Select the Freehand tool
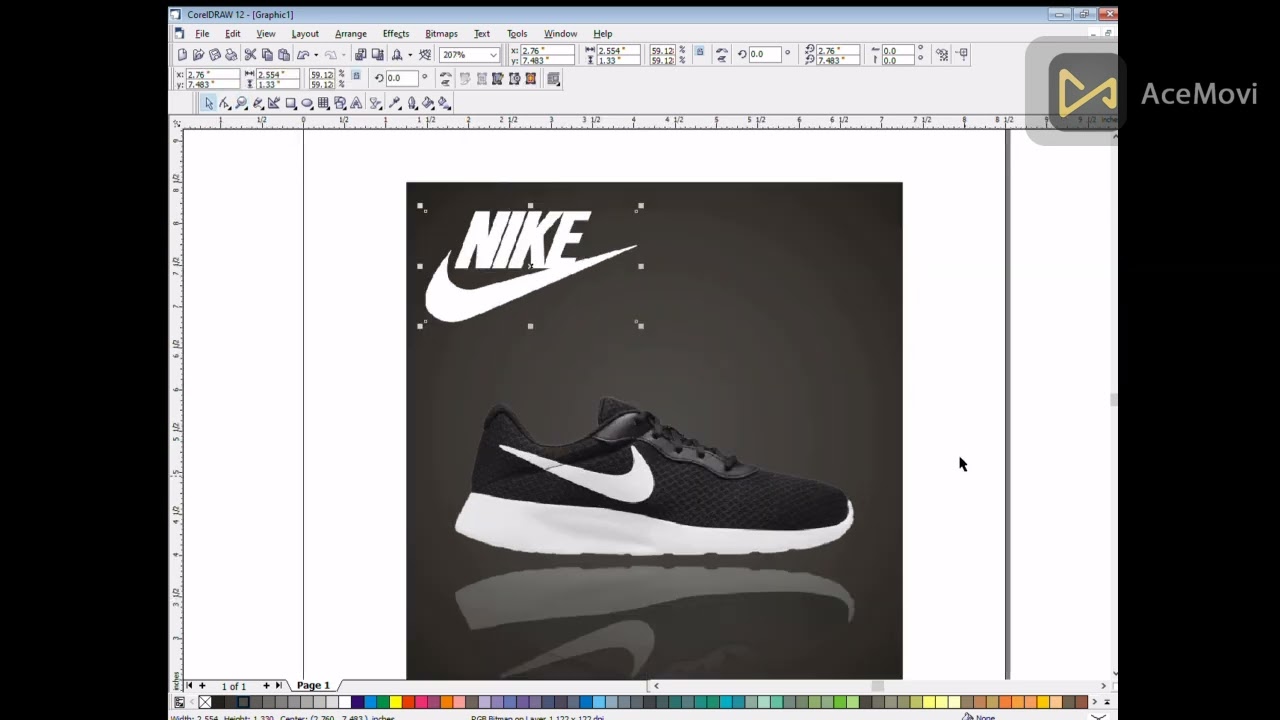This screenshot has height=720, width=1280. [x=258, y=103]
